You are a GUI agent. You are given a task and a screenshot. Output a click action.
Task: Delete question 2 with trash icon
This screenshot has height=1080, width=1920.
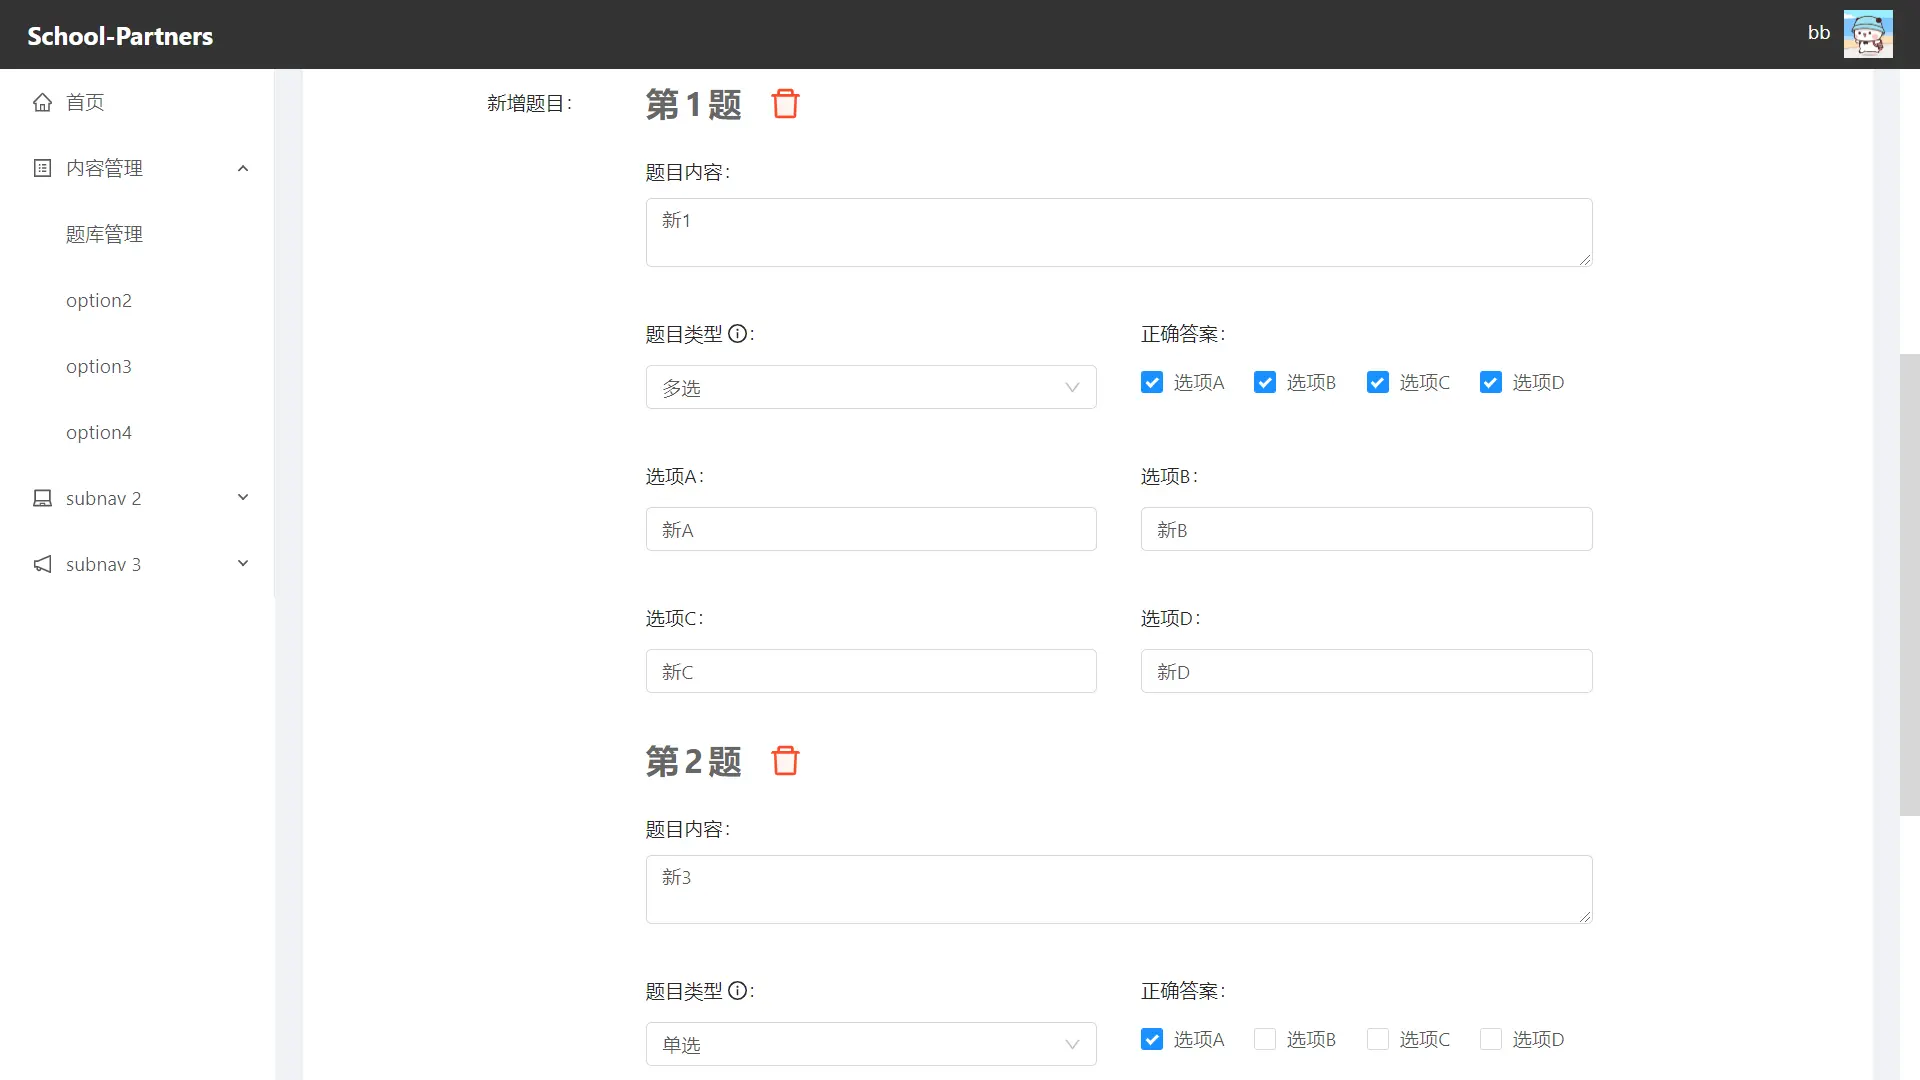785,761
